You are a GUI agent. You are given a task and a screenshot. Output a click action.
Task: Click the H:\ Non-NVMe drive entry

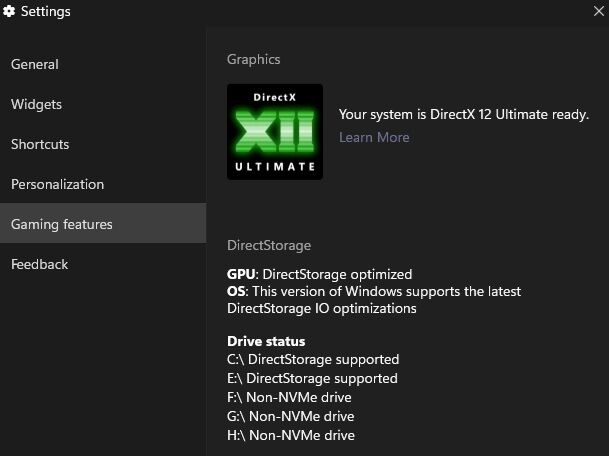(x=291, y=435)
